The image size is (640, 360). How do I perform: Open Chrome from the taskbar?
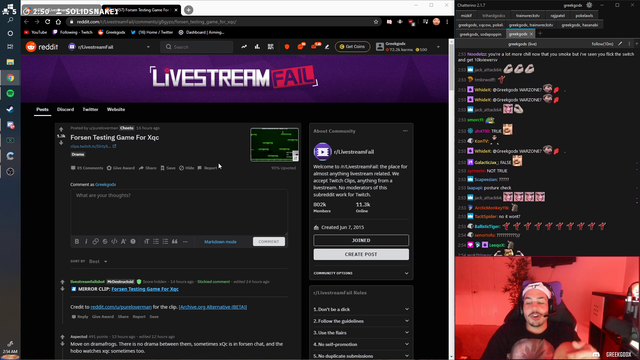click(10, 78)
